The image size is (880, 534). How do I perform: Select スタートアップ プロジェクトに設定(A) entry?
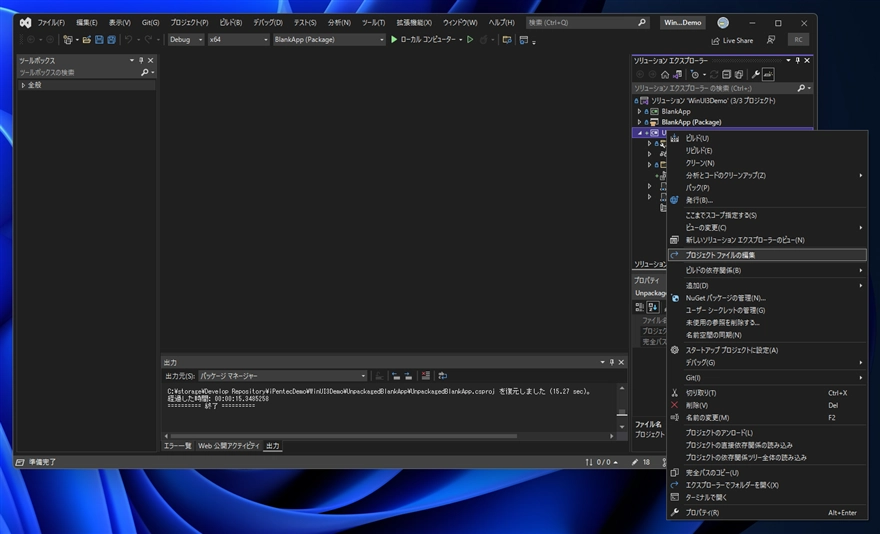pyautogui.click(x=767, y=350)
